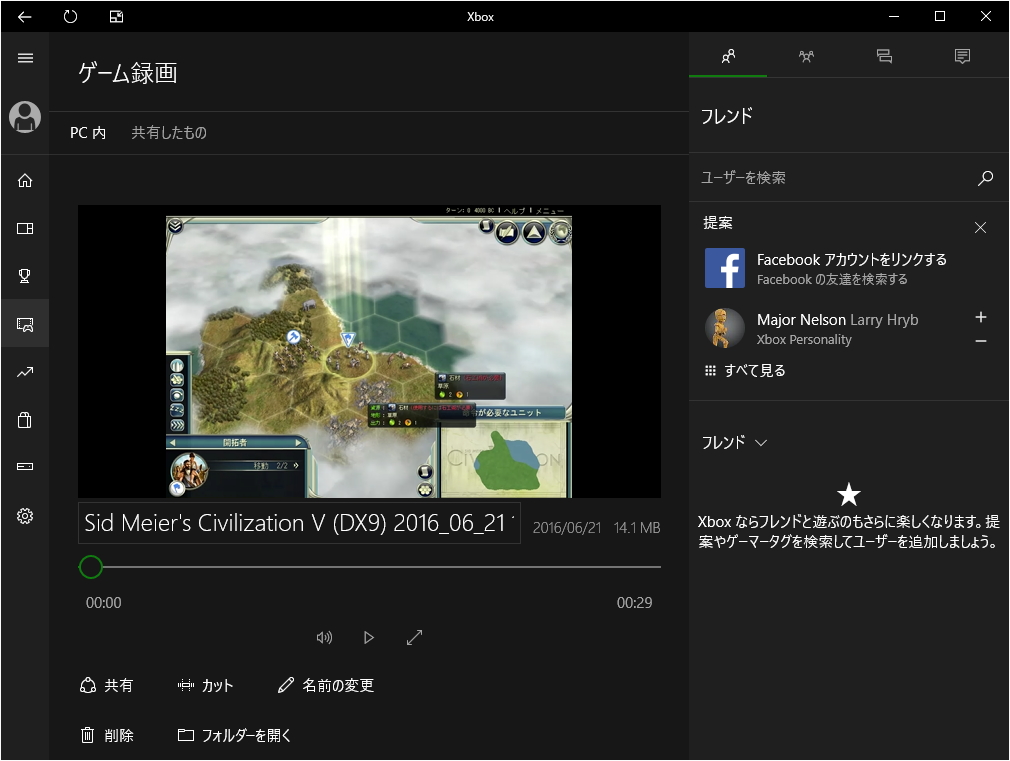Screen dimensions: 1010x761
Task: Click the Major Nelson Larry Hryb name
Action: point(837,320)
